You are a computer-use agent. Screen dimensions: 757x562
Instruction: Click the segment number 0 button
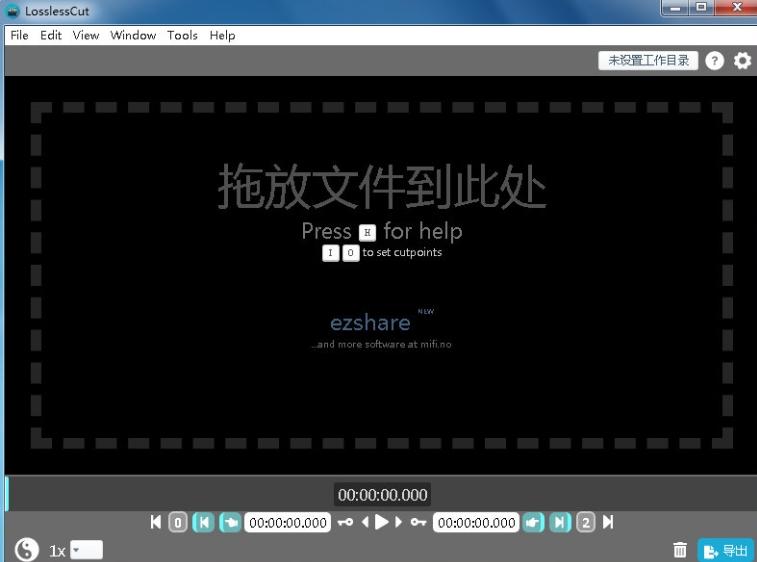click(x=178, y=522)
